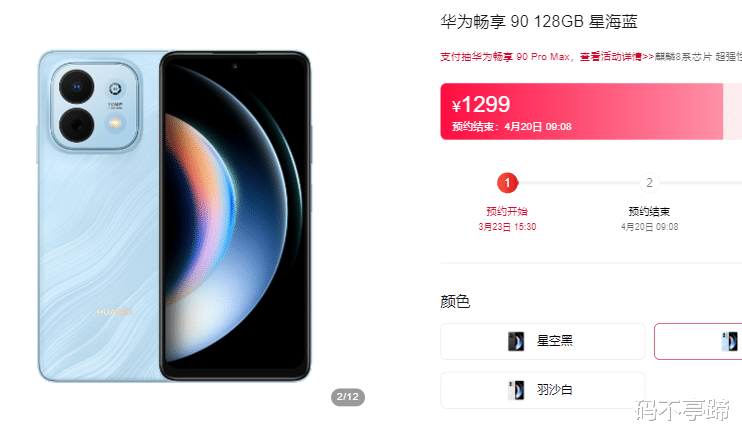Click the 颜色 section heading

tap(455, 302)
